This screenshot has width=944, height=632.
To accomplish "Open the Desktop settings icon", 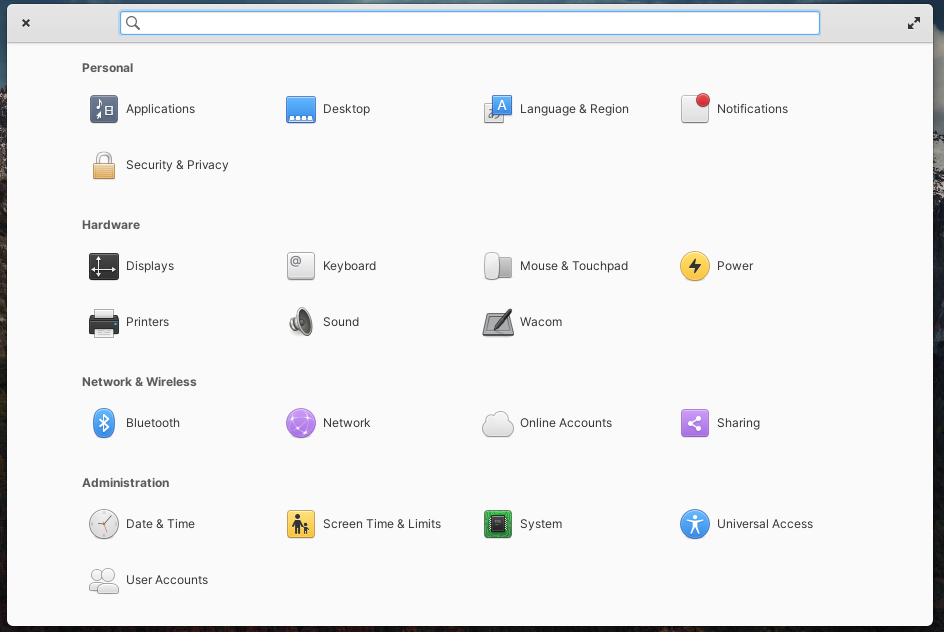I will (x=300, y=109).
